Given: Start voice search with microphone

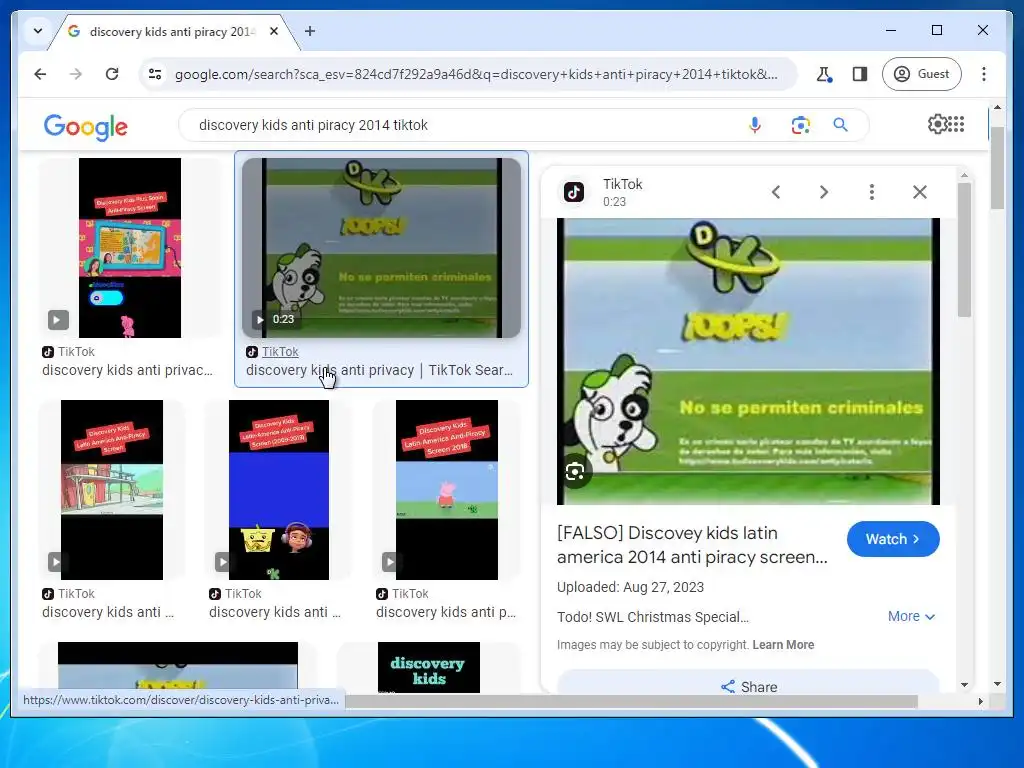Looking at the screenshot, I should click(x=754, y=125).
